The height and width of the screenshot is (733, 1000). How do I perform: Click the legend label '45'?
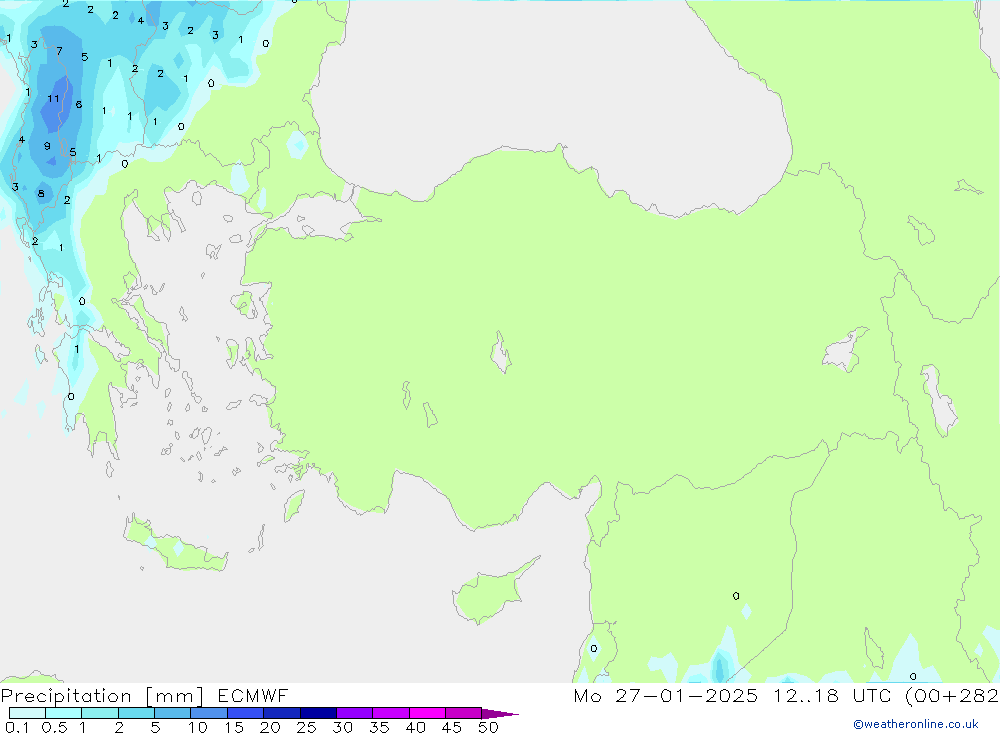tap(452, 727)
